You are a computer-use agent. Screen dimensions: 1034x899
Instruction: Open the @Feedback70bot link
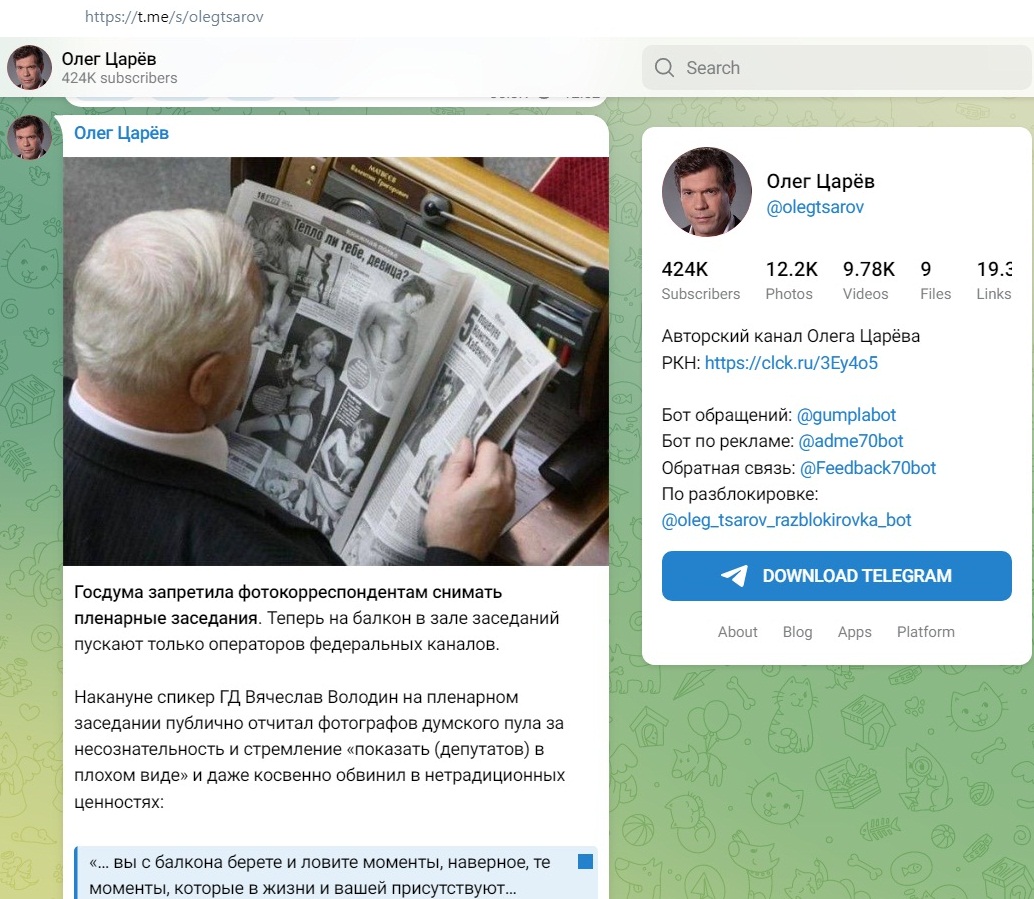click(867, 468)
